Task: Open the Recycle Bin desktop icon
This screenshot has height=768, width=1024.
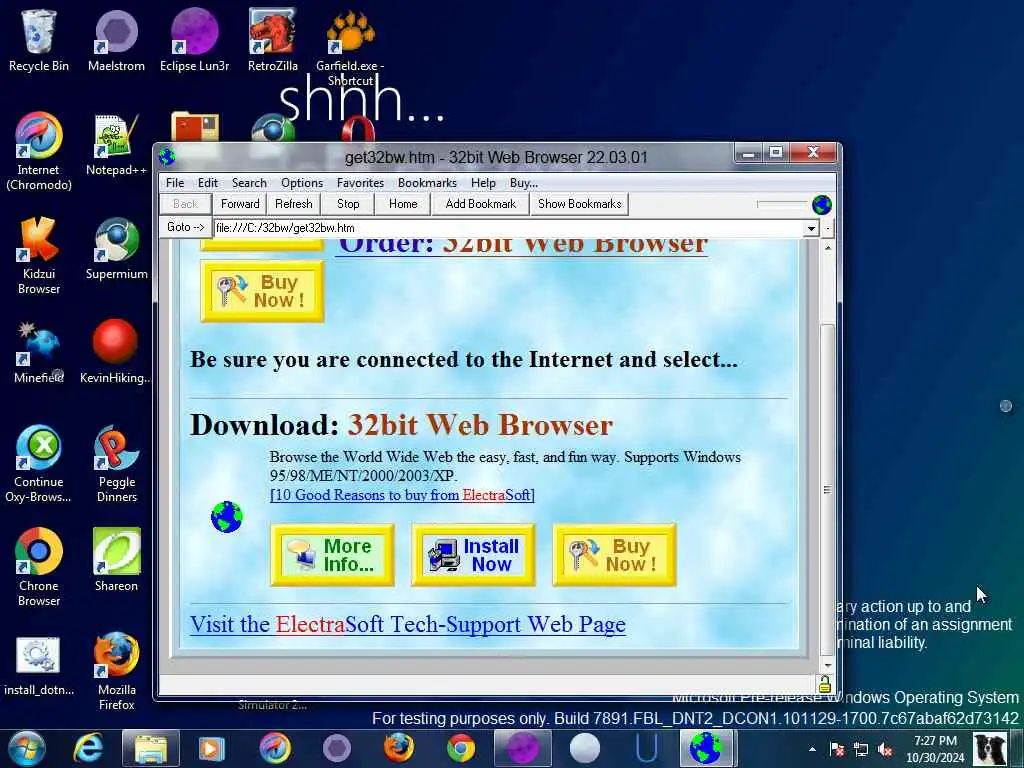Action: click(x=39, y=40)
